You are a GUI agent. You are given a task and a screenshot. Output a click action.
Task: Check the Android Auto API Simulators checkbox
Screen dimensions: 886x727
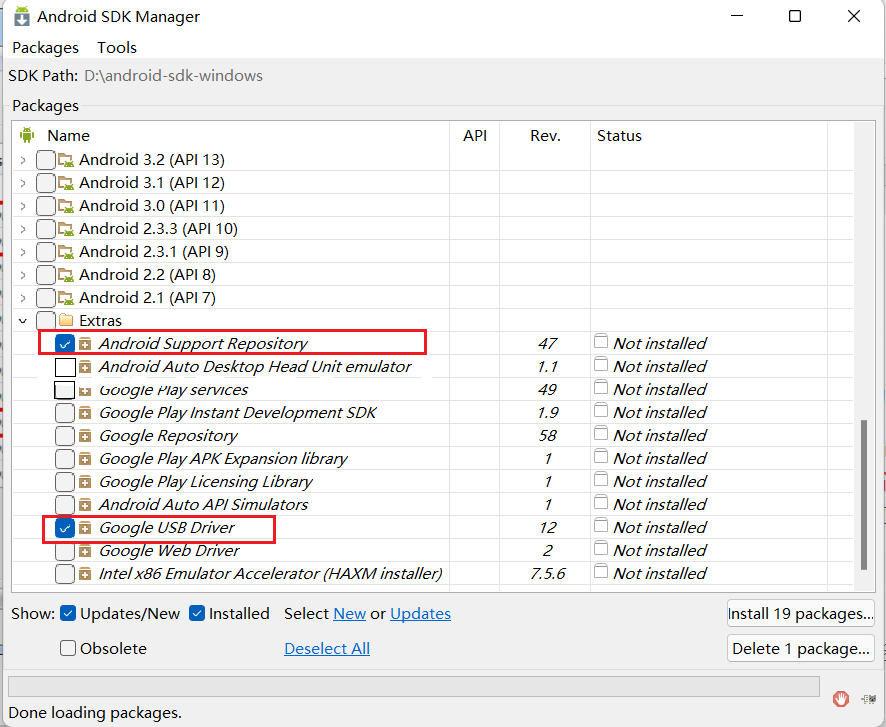(65, 505)
